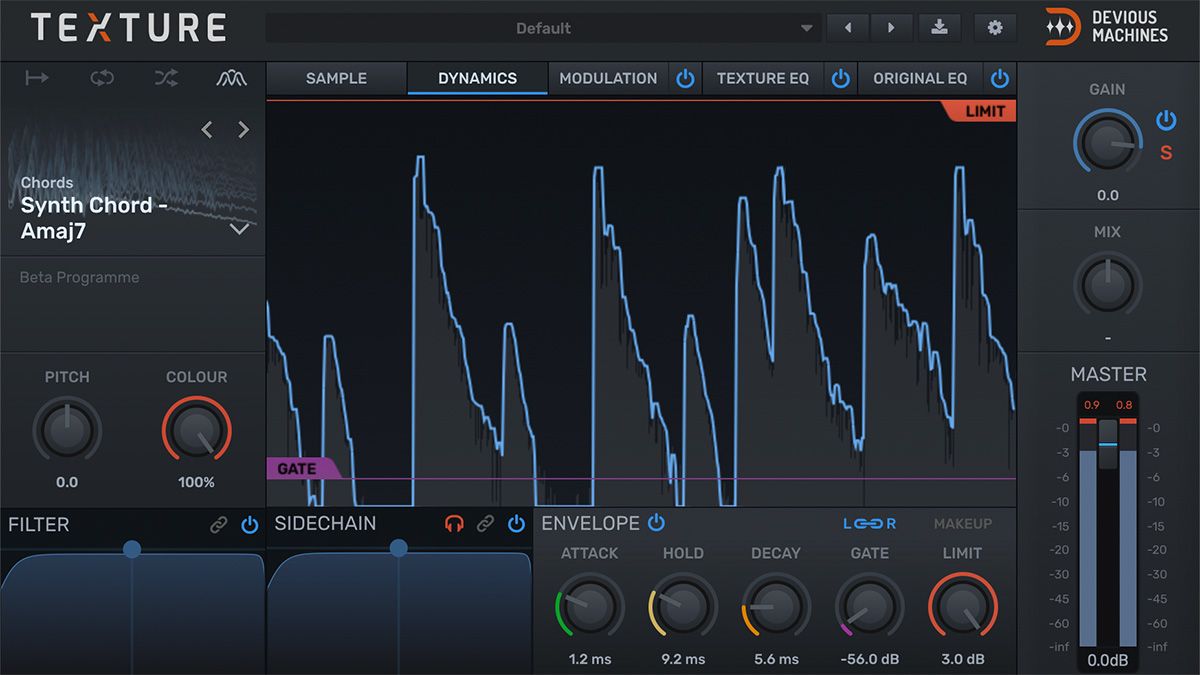Expand the Synth Chord sample list
1200x675 pixels.
240,229
